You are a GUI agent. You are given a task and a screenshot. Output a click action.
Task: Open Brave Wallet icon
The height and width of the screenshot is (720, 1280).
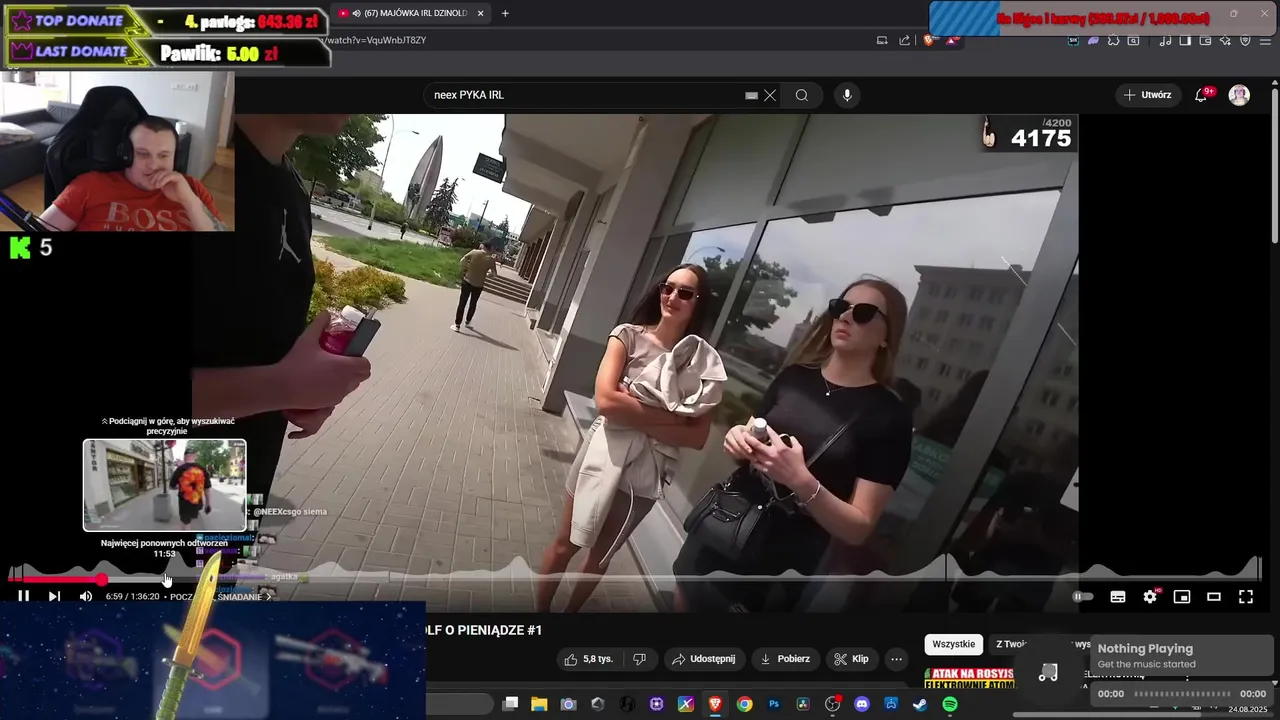pyautogui.click(x=1205, y=40)
